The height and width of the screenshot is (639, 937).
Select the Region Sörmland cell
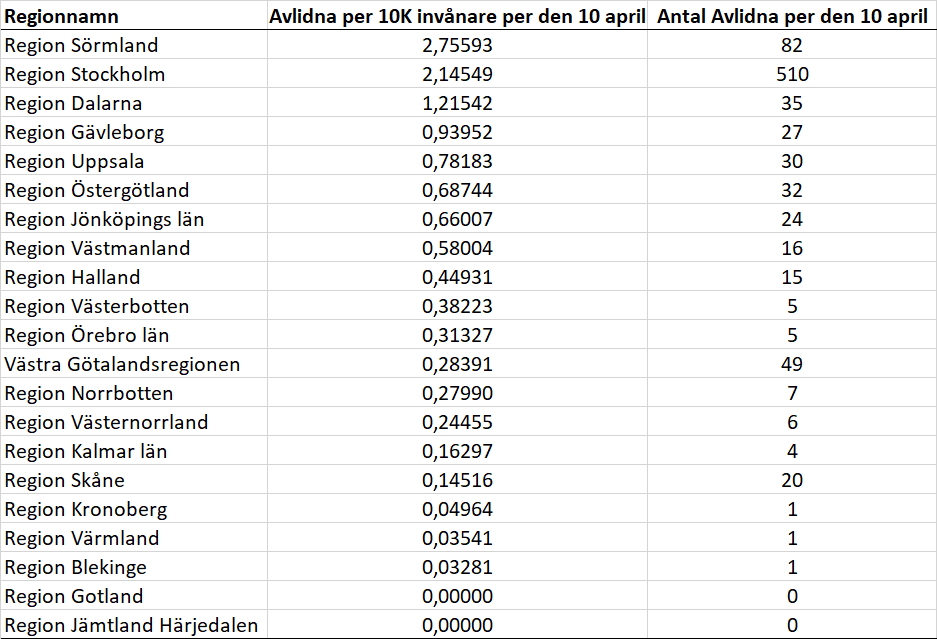82,45
